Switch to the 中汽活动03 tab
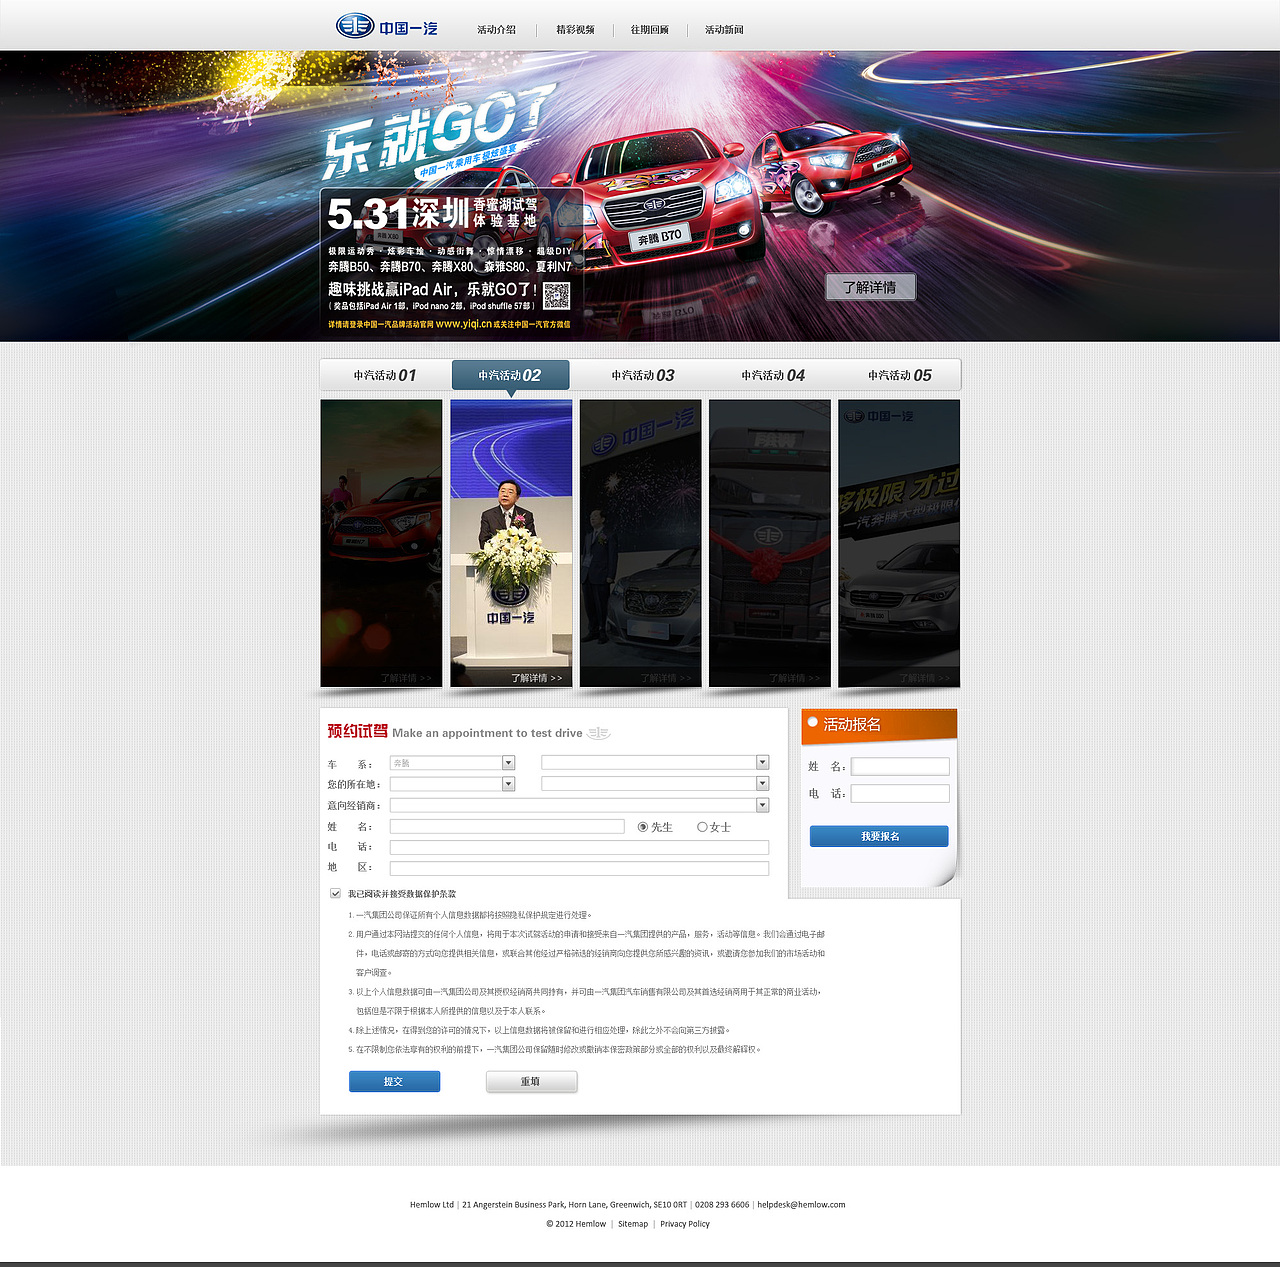This screenshot has height=1267, width=1280. [641, 375]
